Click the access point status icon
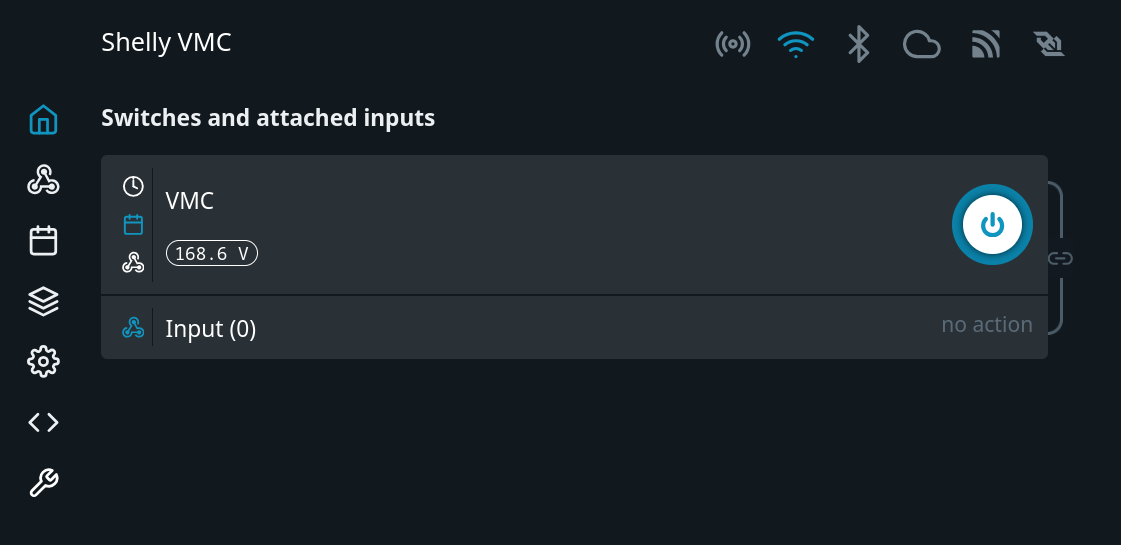The width and height of the screenshot is (1121, 545). click(733, 44)
